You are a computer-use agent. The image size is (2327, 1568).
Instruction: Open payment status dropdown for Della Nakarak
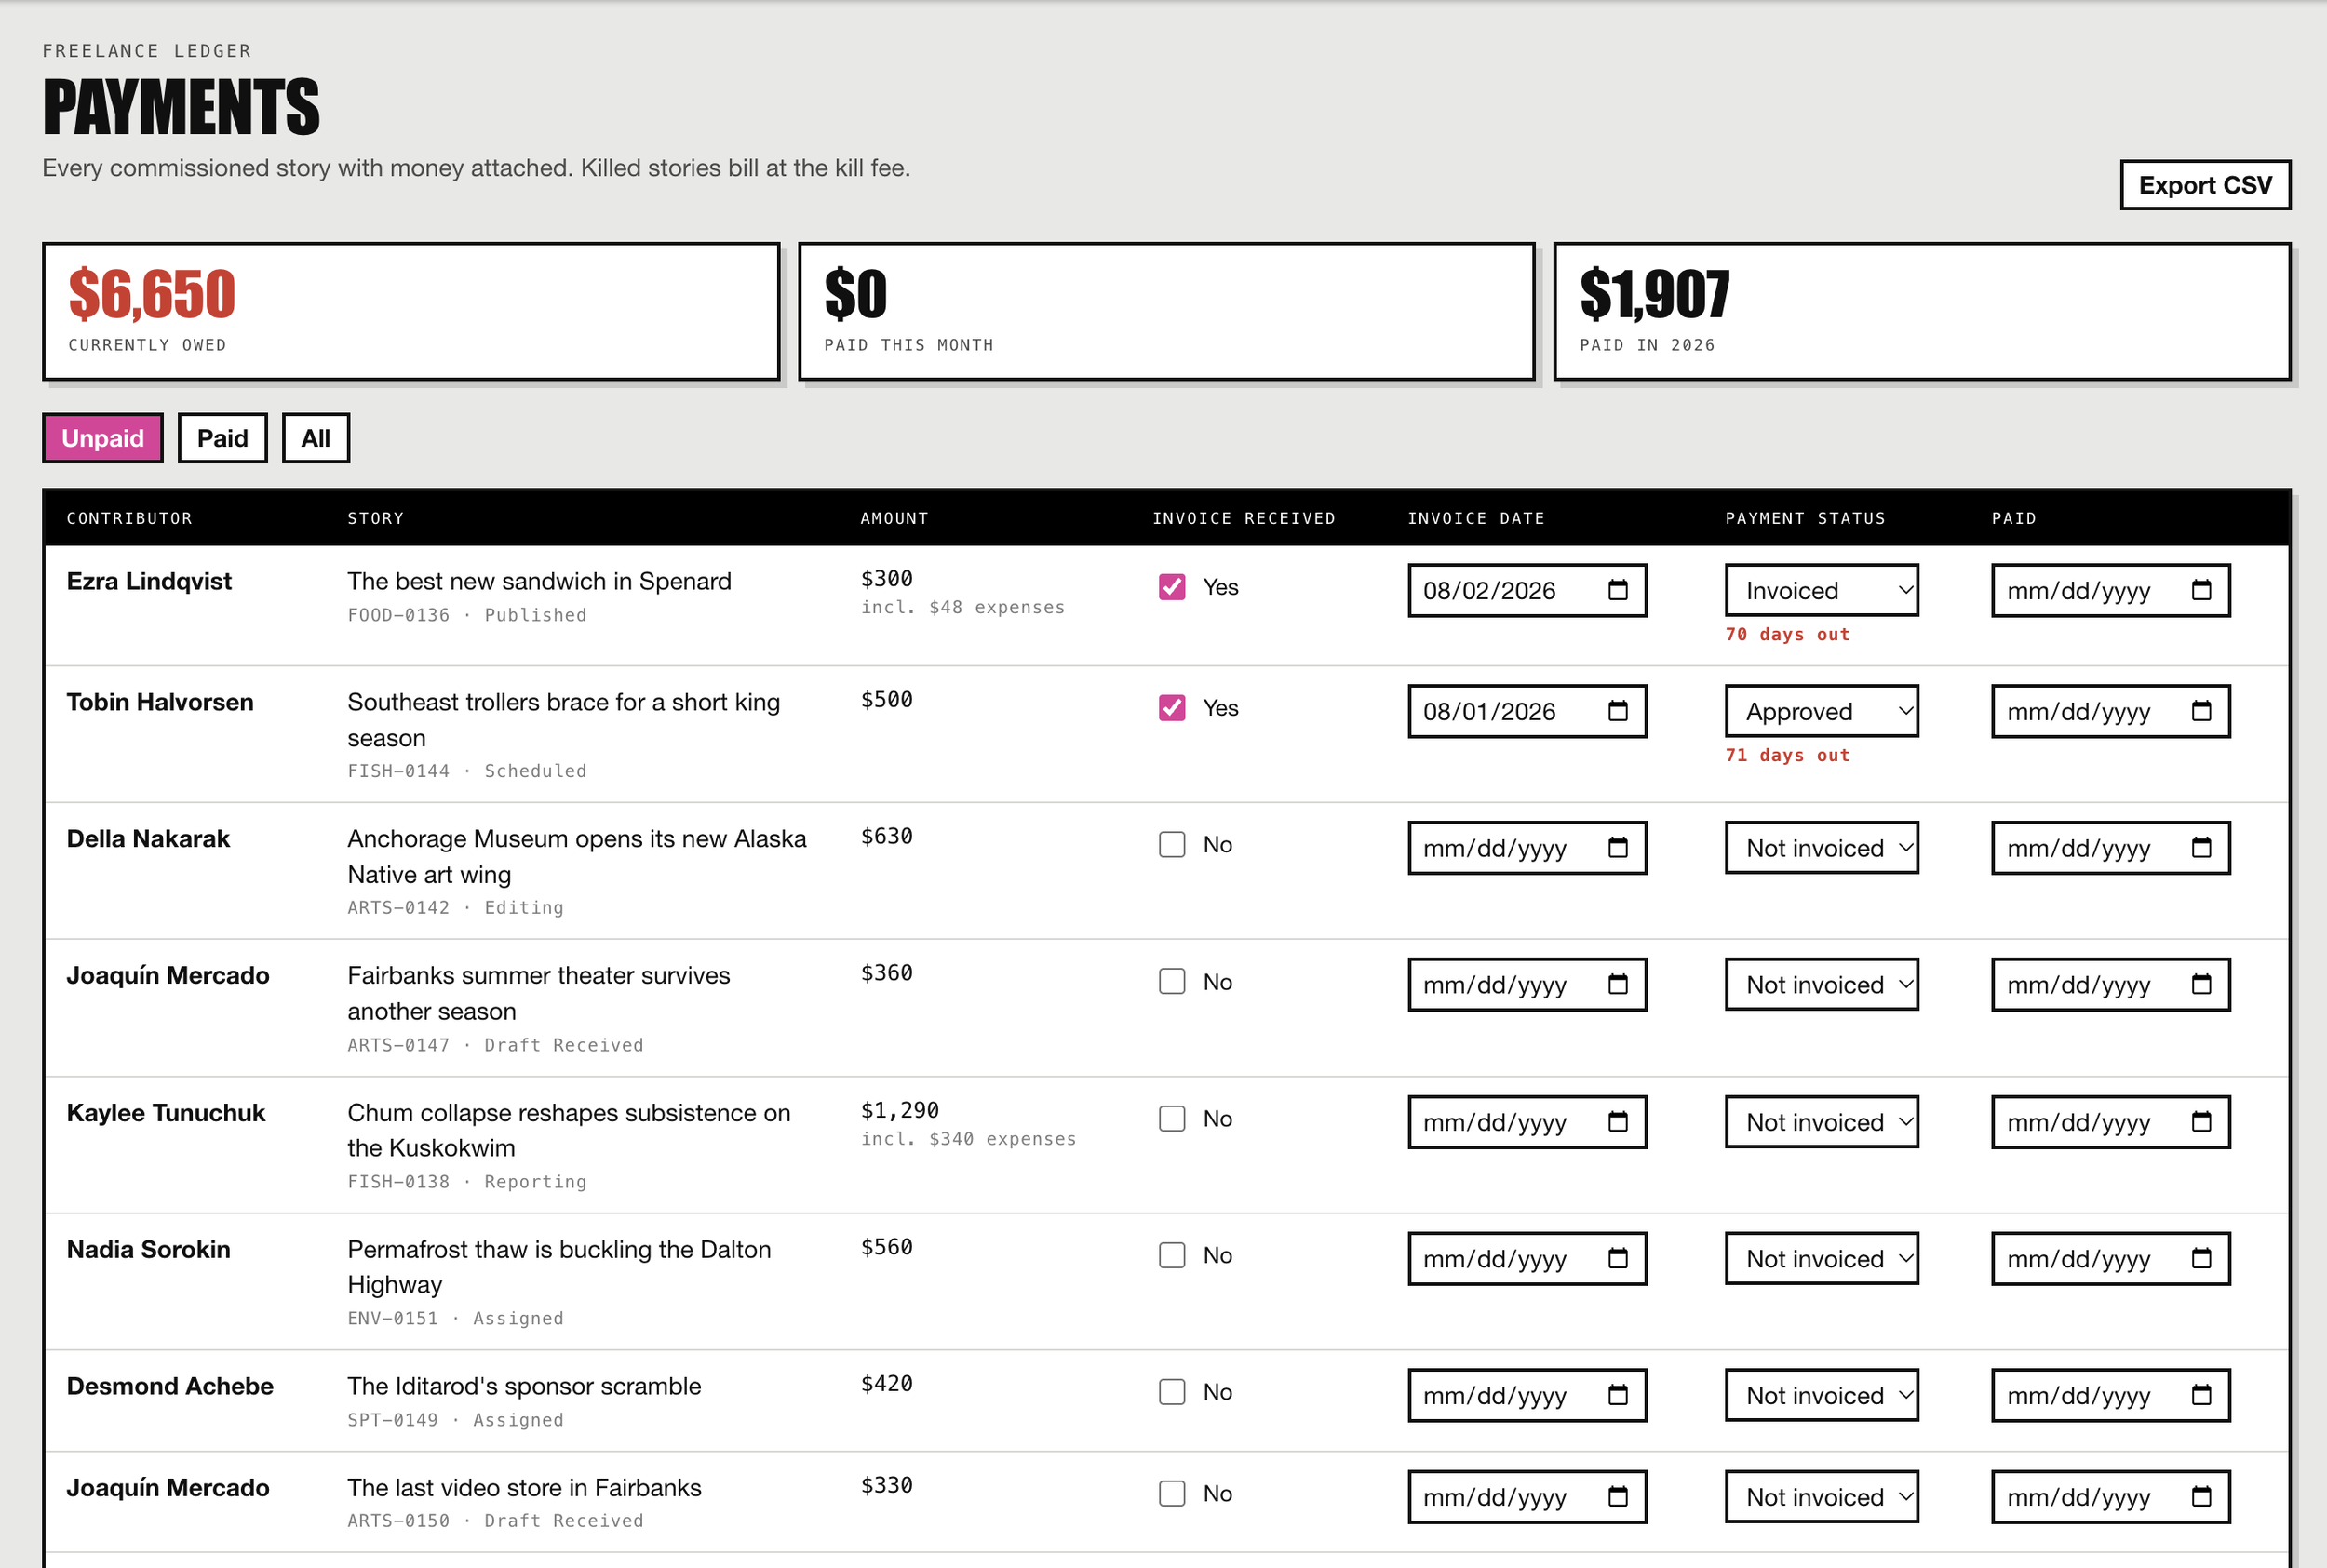[1821, 848]
